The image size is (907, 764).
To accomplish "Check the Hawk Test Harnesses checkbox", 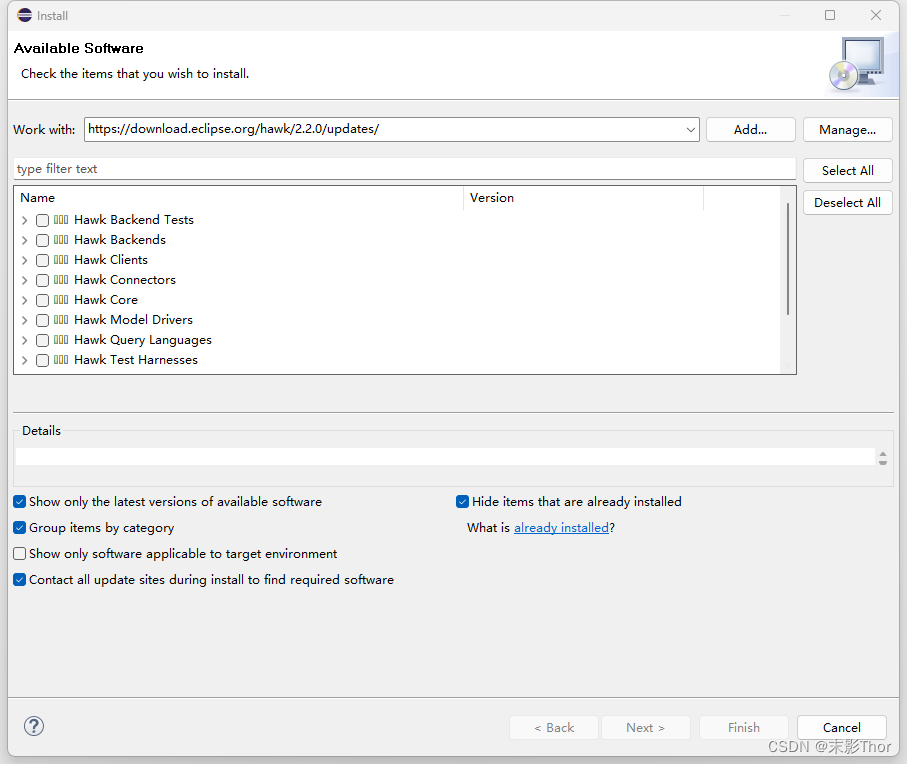I will (x=42, y=360).
